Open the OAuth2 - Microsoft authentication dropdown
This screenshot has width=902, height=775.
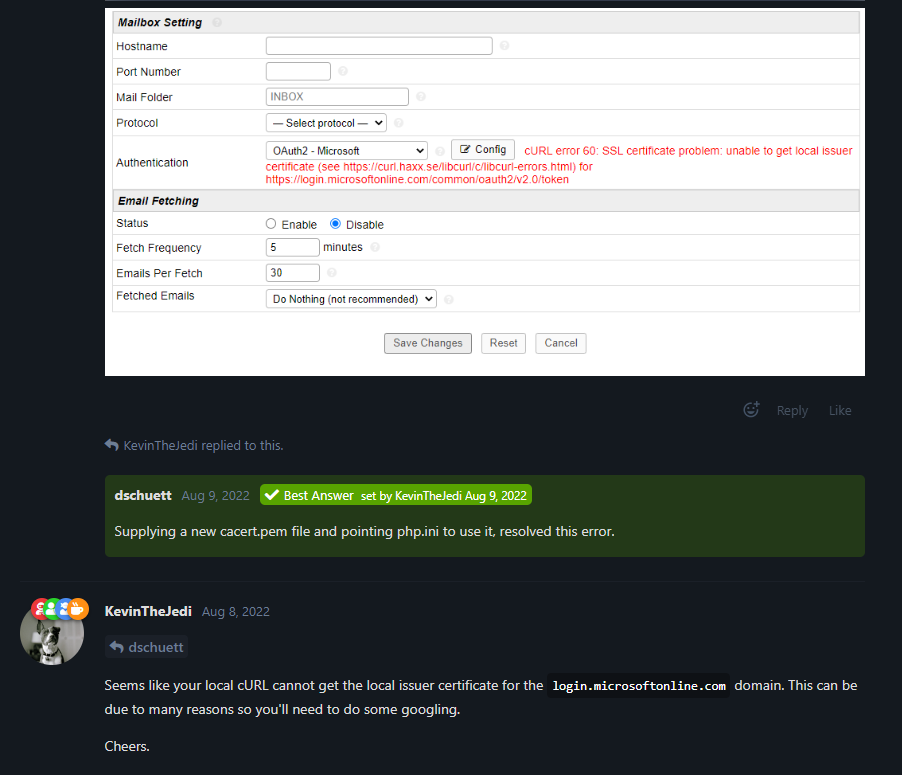pyautogui.click(x=346, y=151)
